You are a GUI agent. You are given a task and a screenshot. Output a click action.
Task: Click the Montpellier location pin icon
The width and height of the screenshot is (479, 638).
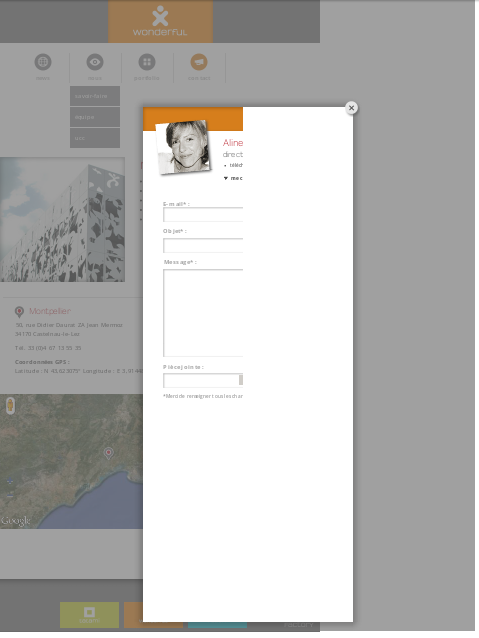(19, 312)
